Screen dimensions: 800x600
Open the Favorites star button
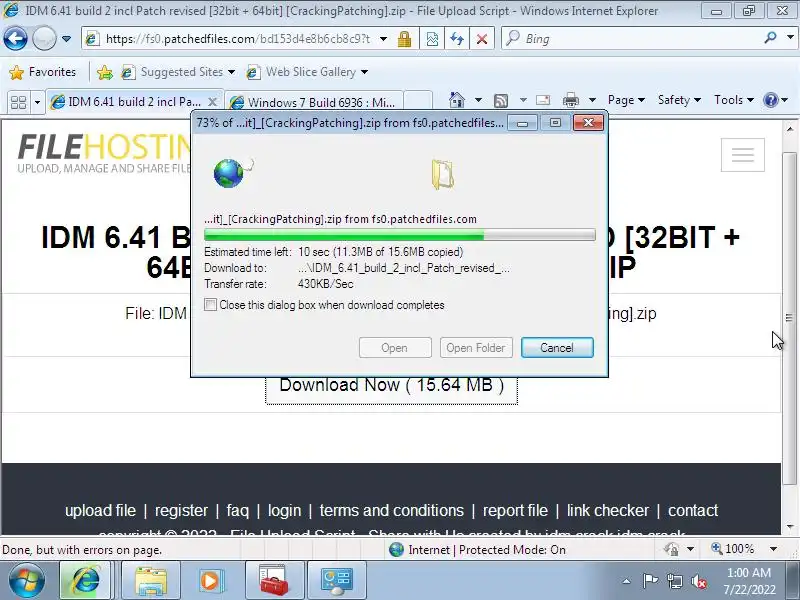click(43, 72)
